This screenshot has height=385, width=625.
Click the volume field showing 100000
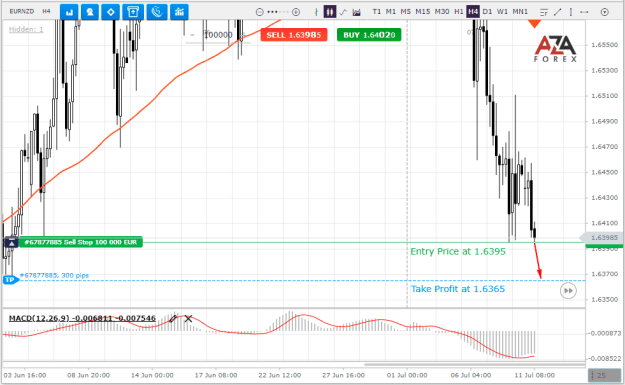tap(218, 35)
